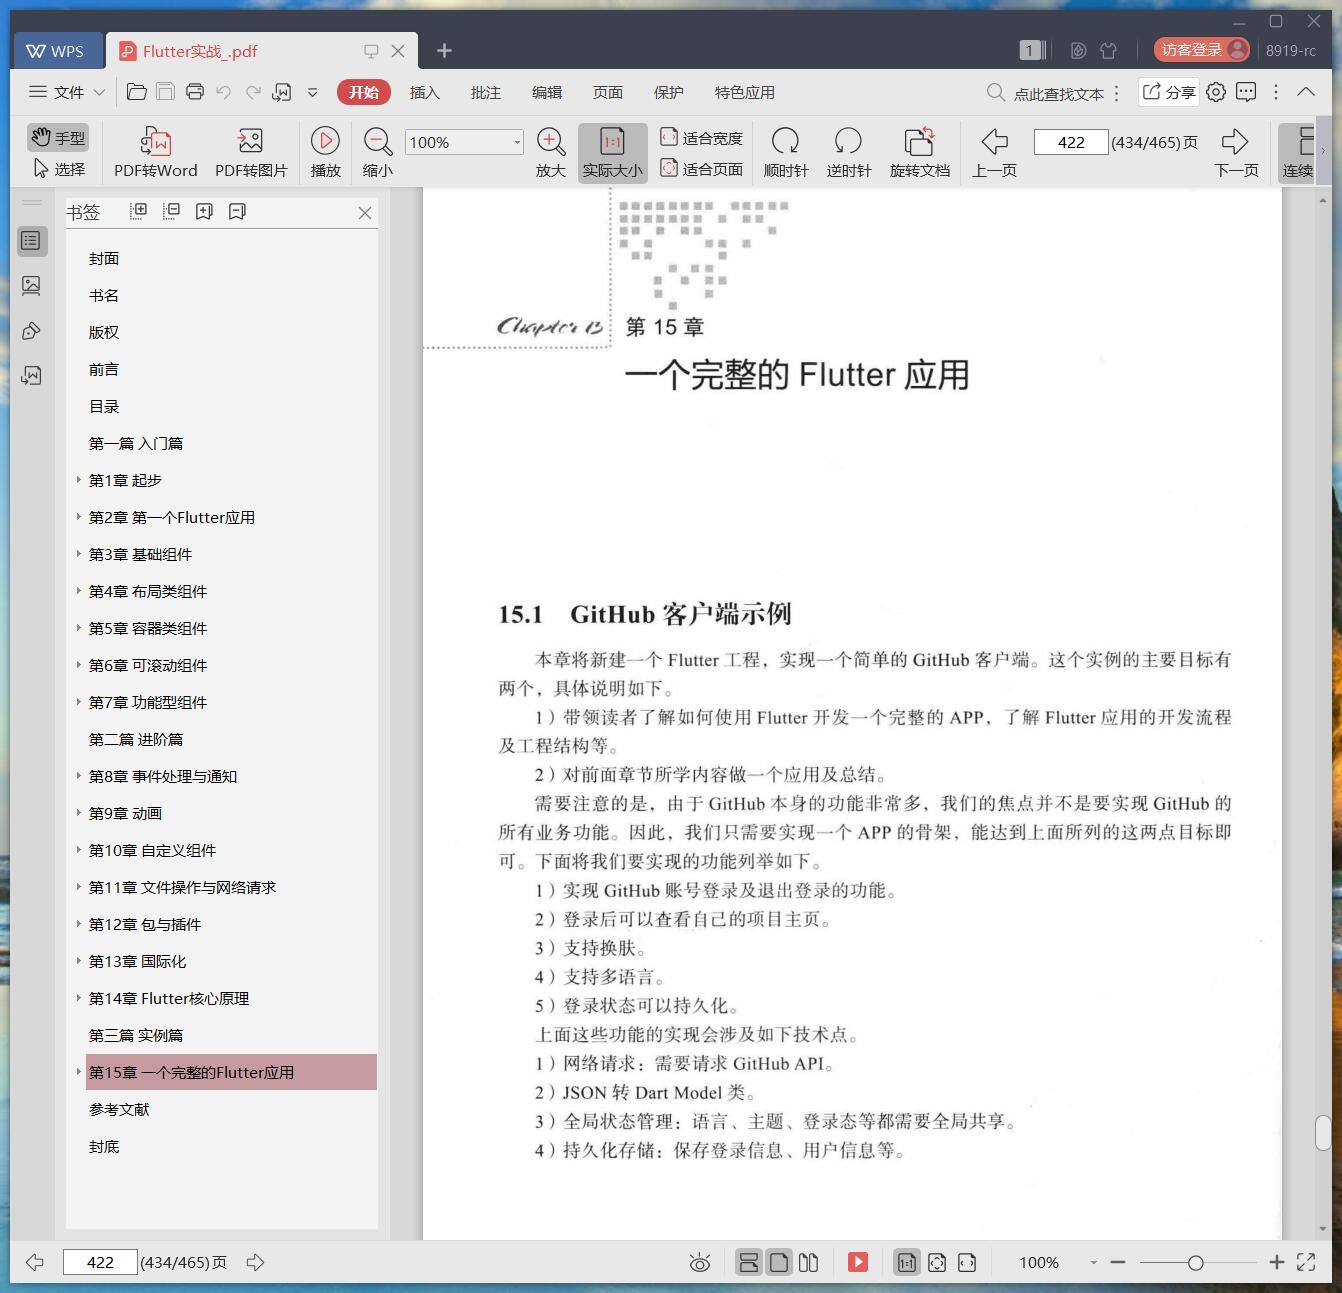Click the 访客登录 login button
Viewport: 1342px width, 1293px height.
1201,50
